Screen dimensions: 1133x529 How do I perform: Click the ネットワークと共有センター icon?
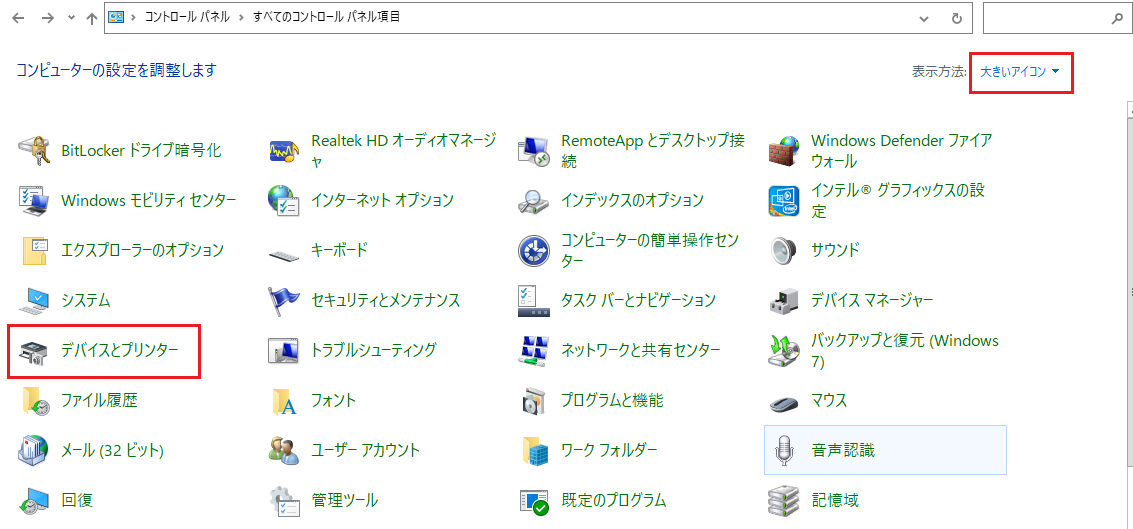point(534,350)
